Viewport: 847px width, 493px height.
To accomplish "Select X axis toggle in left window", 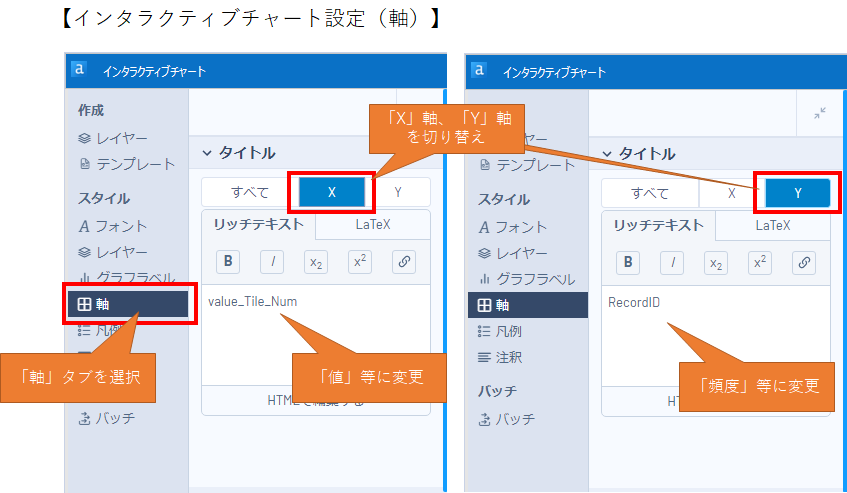I will tap(332, 192).
